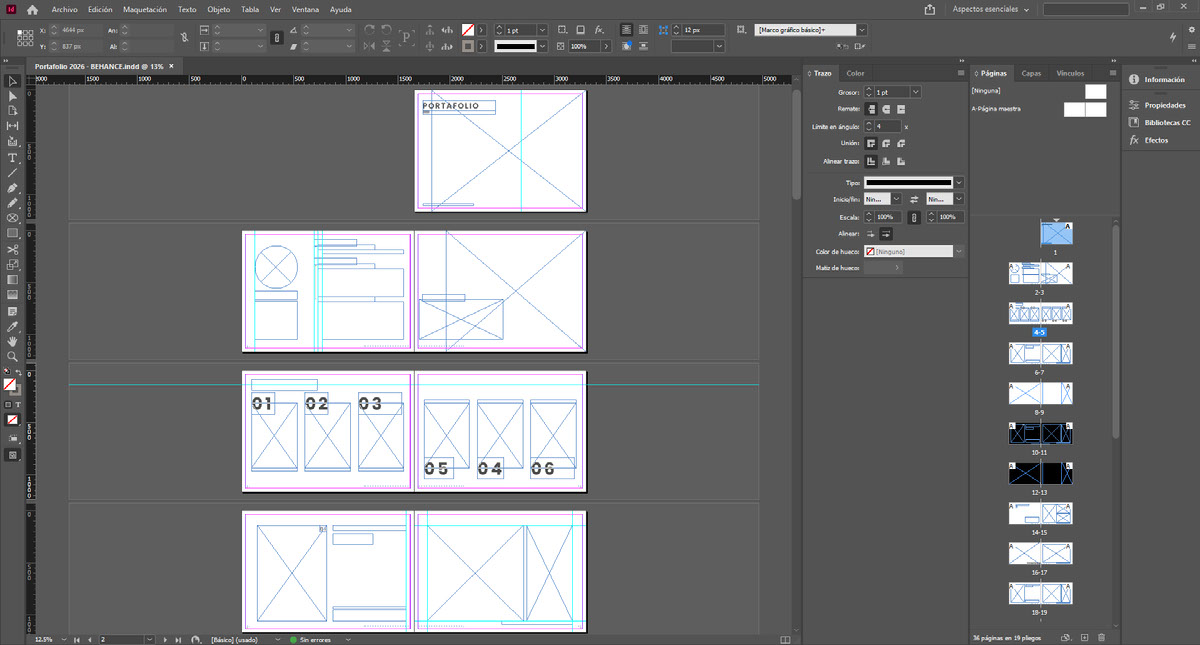The height and width of the screenshot is (645, 1200).
Task: Open Aspectos esenciales workspace dropdown
Action: [x=989, y=9]
